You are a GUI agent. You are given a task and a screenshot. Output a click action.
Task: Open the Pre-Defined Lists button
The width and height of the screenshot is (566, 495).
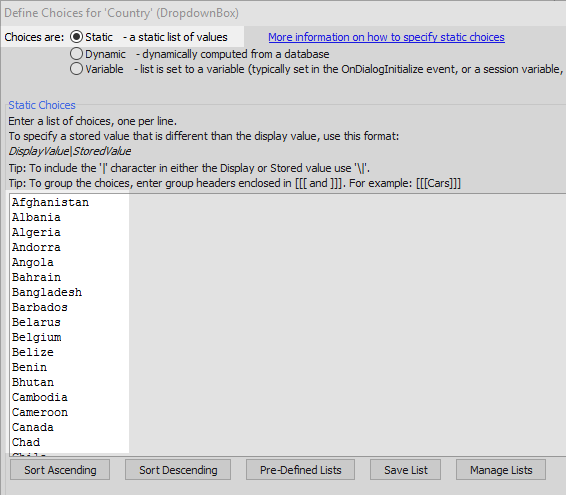[x=300, y=470]
